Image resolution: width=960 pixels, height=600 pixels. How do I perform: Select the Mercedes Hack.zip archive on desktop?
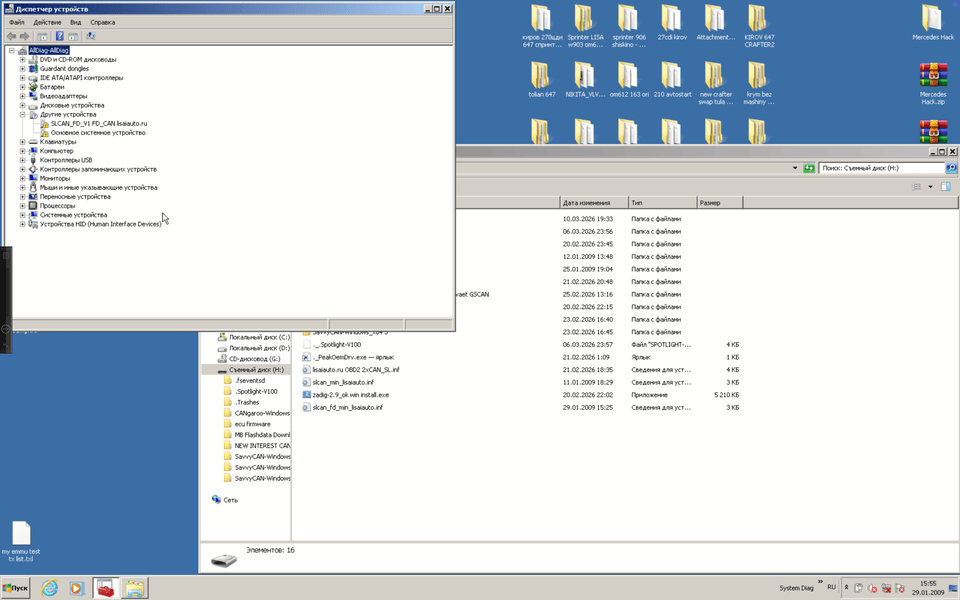[x=933, y=83]
